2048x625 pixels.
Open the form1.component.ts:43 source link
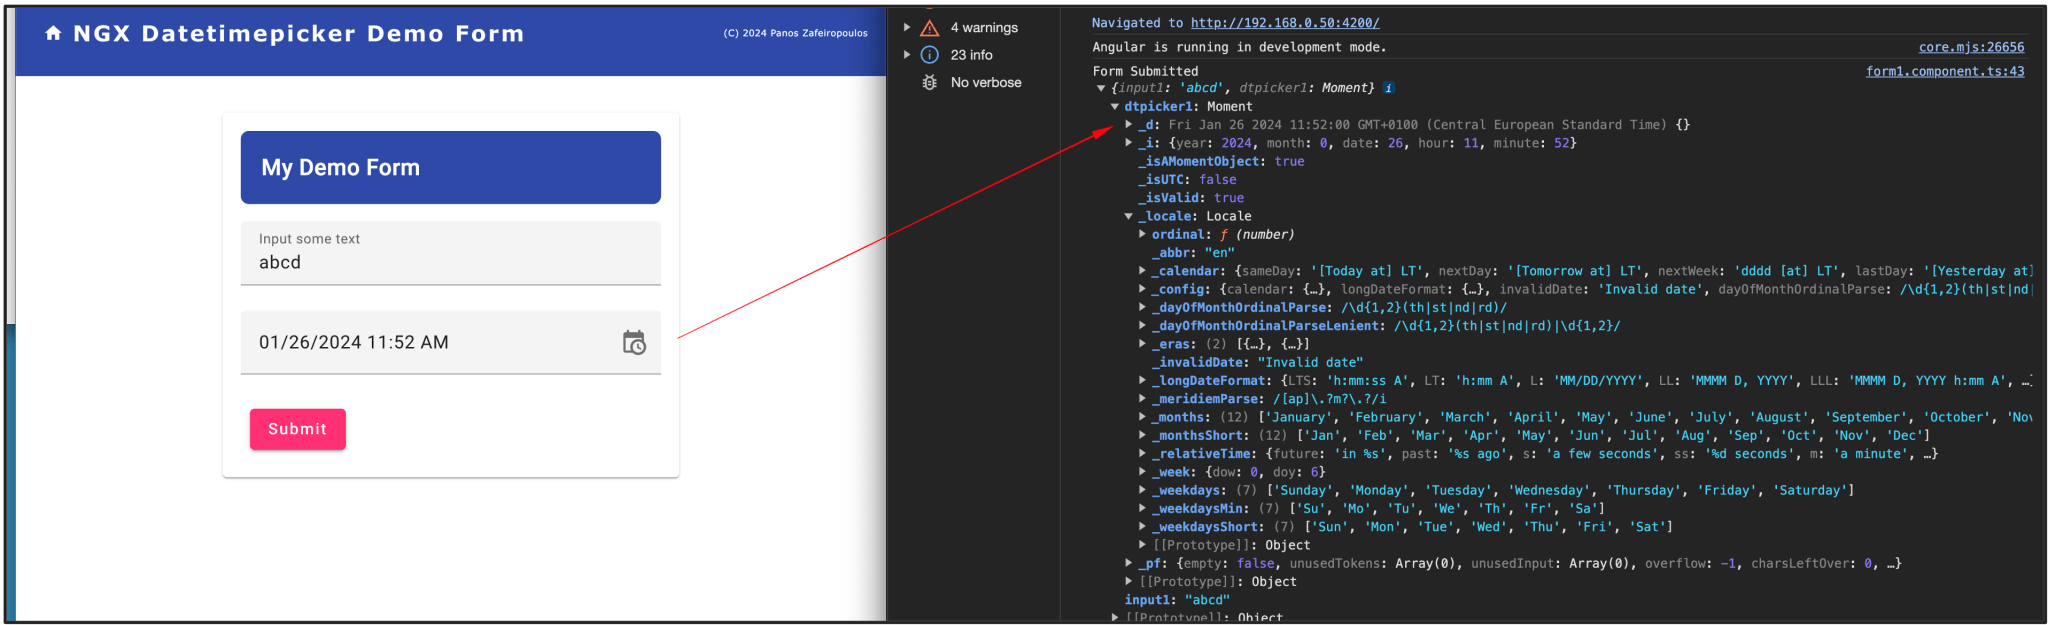pyautogui.click(x=1945, y=71)
